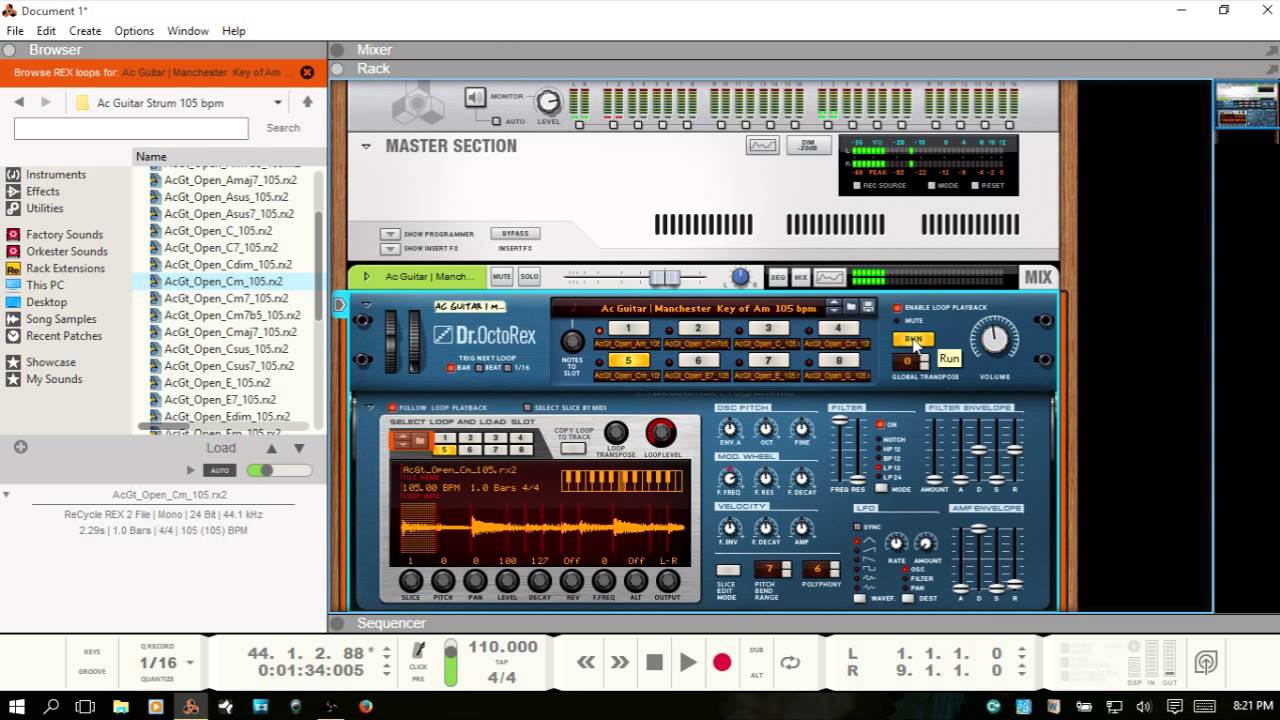The height and width of the screenshot is (720, 1280).
Task: Start playback with the transport play button
Action: (x=688, y=662)
